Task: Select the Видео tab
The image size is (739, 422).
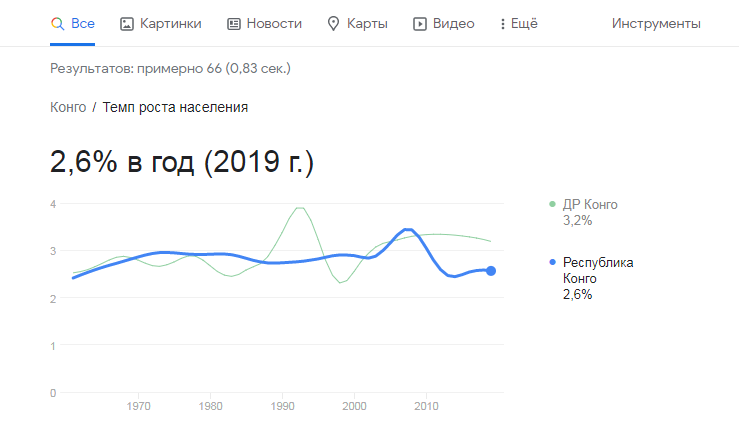Action: (x=443, y=24)
